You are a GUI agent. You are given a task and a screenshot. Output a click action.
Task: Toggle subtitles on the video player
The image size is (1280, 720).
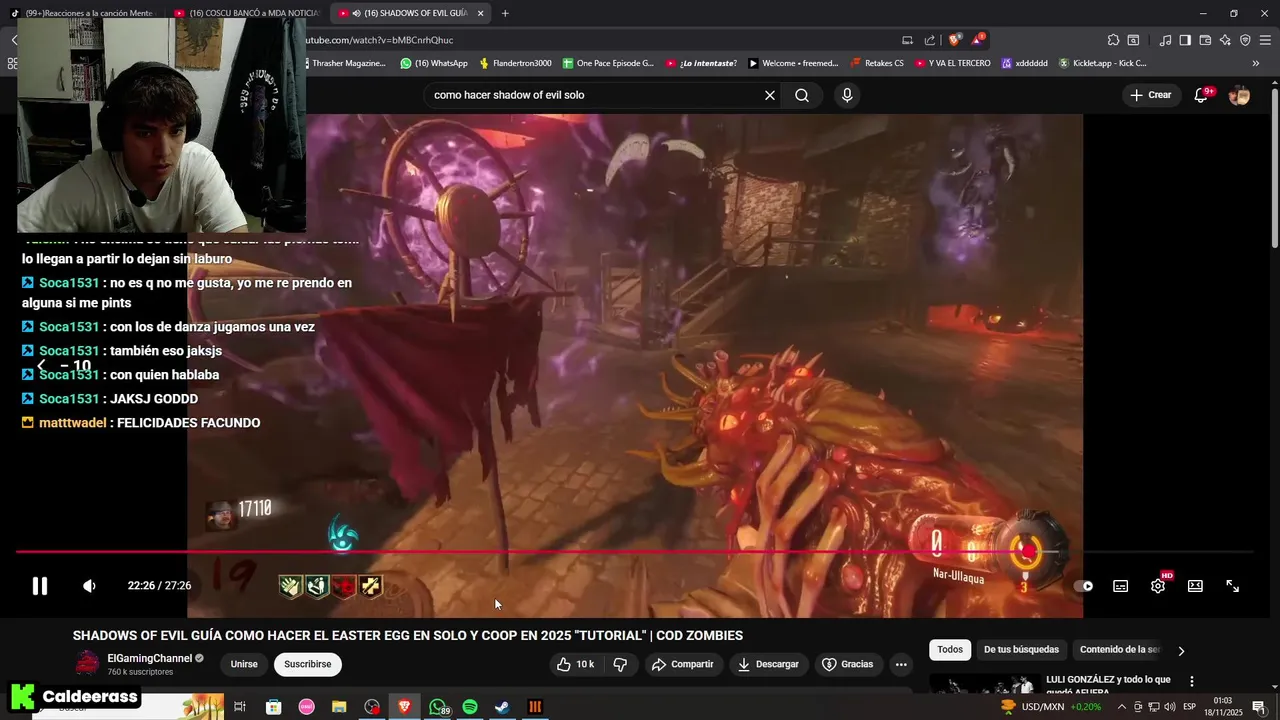(1121, 586)
